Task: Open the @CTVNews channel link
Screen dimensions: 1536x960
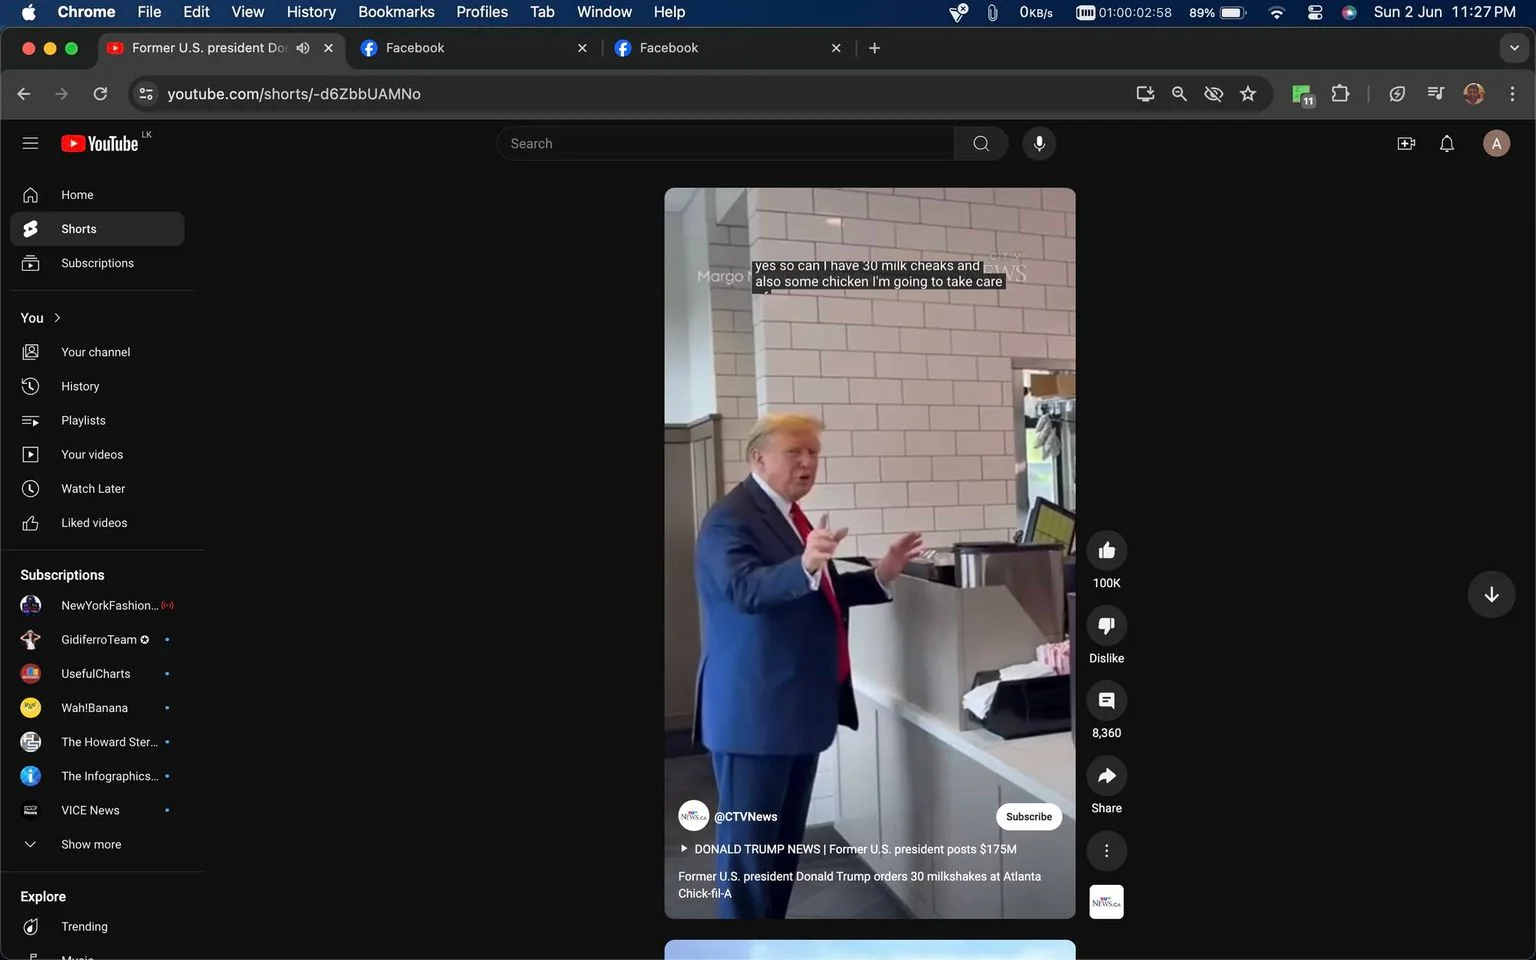Action: click(x=746, y=816)
